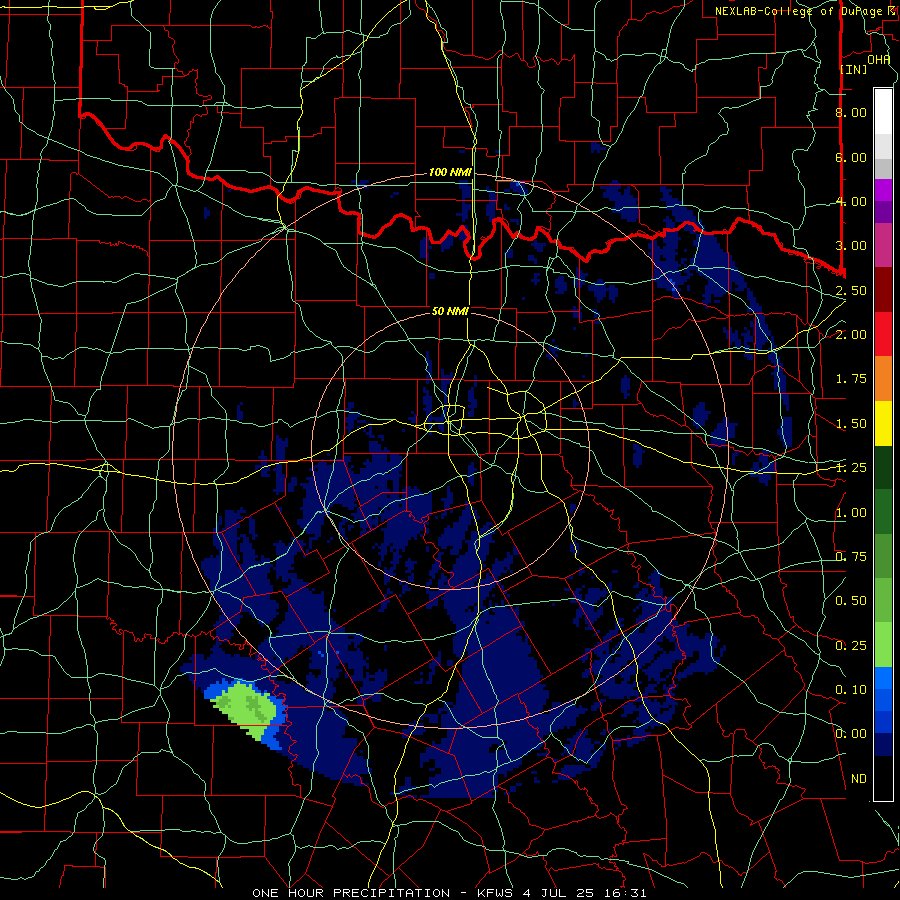Click the KFWS 4 JUL 25 16:31 timestamp
This screenshot has width=900, height=900.
click(562, 893)
